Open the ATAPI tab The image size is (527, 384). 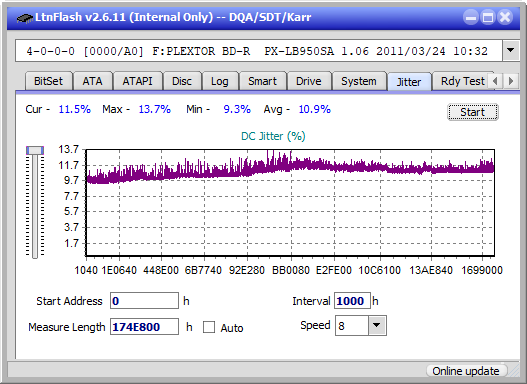137,81
